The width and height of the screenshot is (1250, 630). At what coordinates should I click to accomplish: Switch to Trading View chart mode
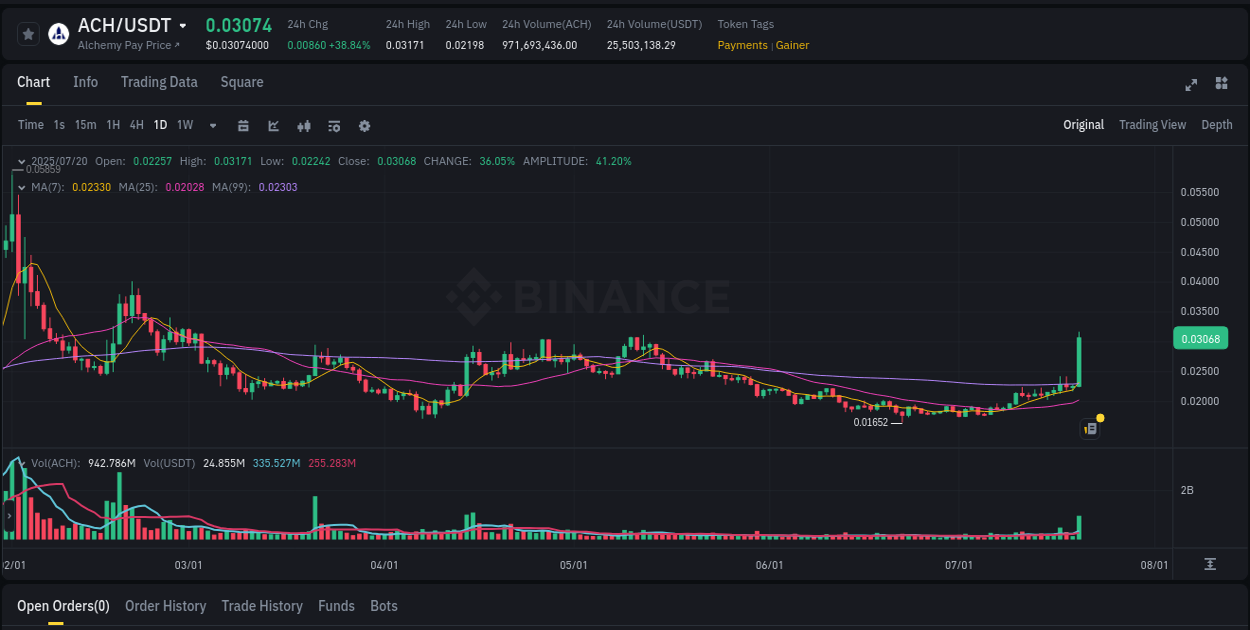pyautogui.click(x=1152, y=125)
